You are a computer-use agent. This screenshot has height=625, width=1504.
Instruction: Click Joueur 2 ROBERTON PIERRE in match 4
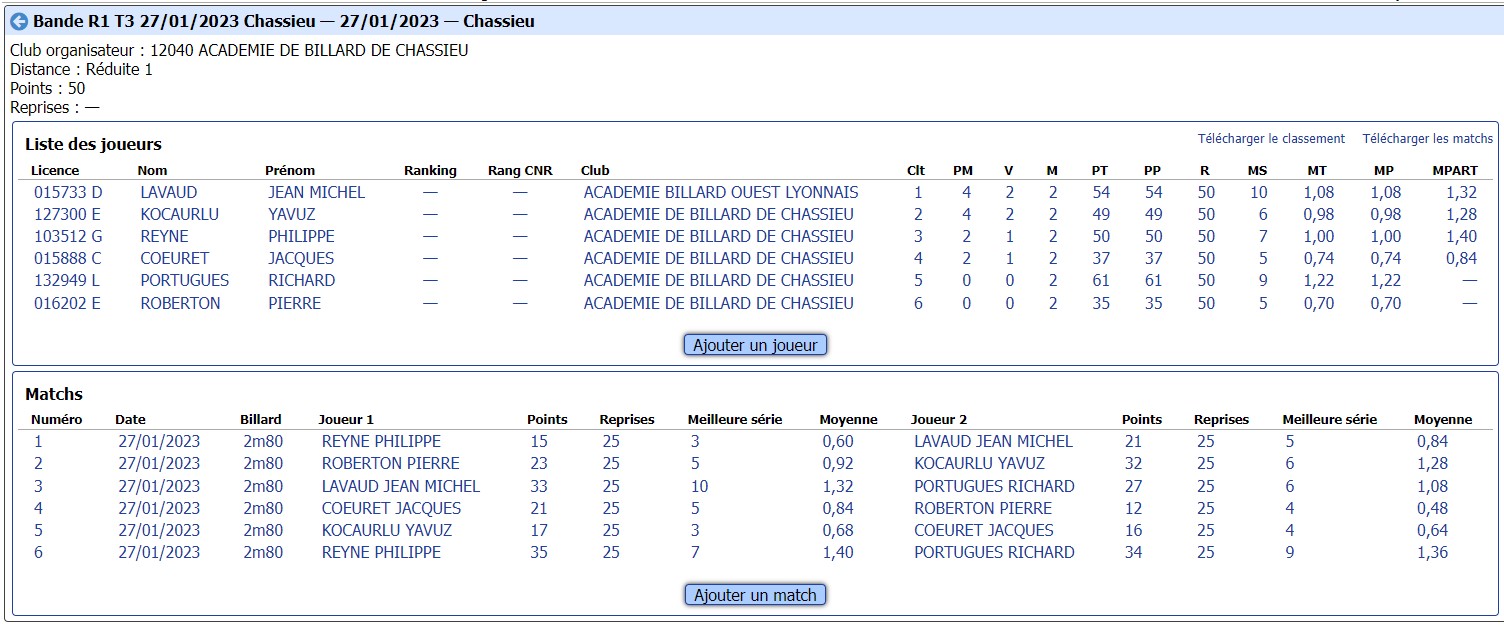point(983,508)
